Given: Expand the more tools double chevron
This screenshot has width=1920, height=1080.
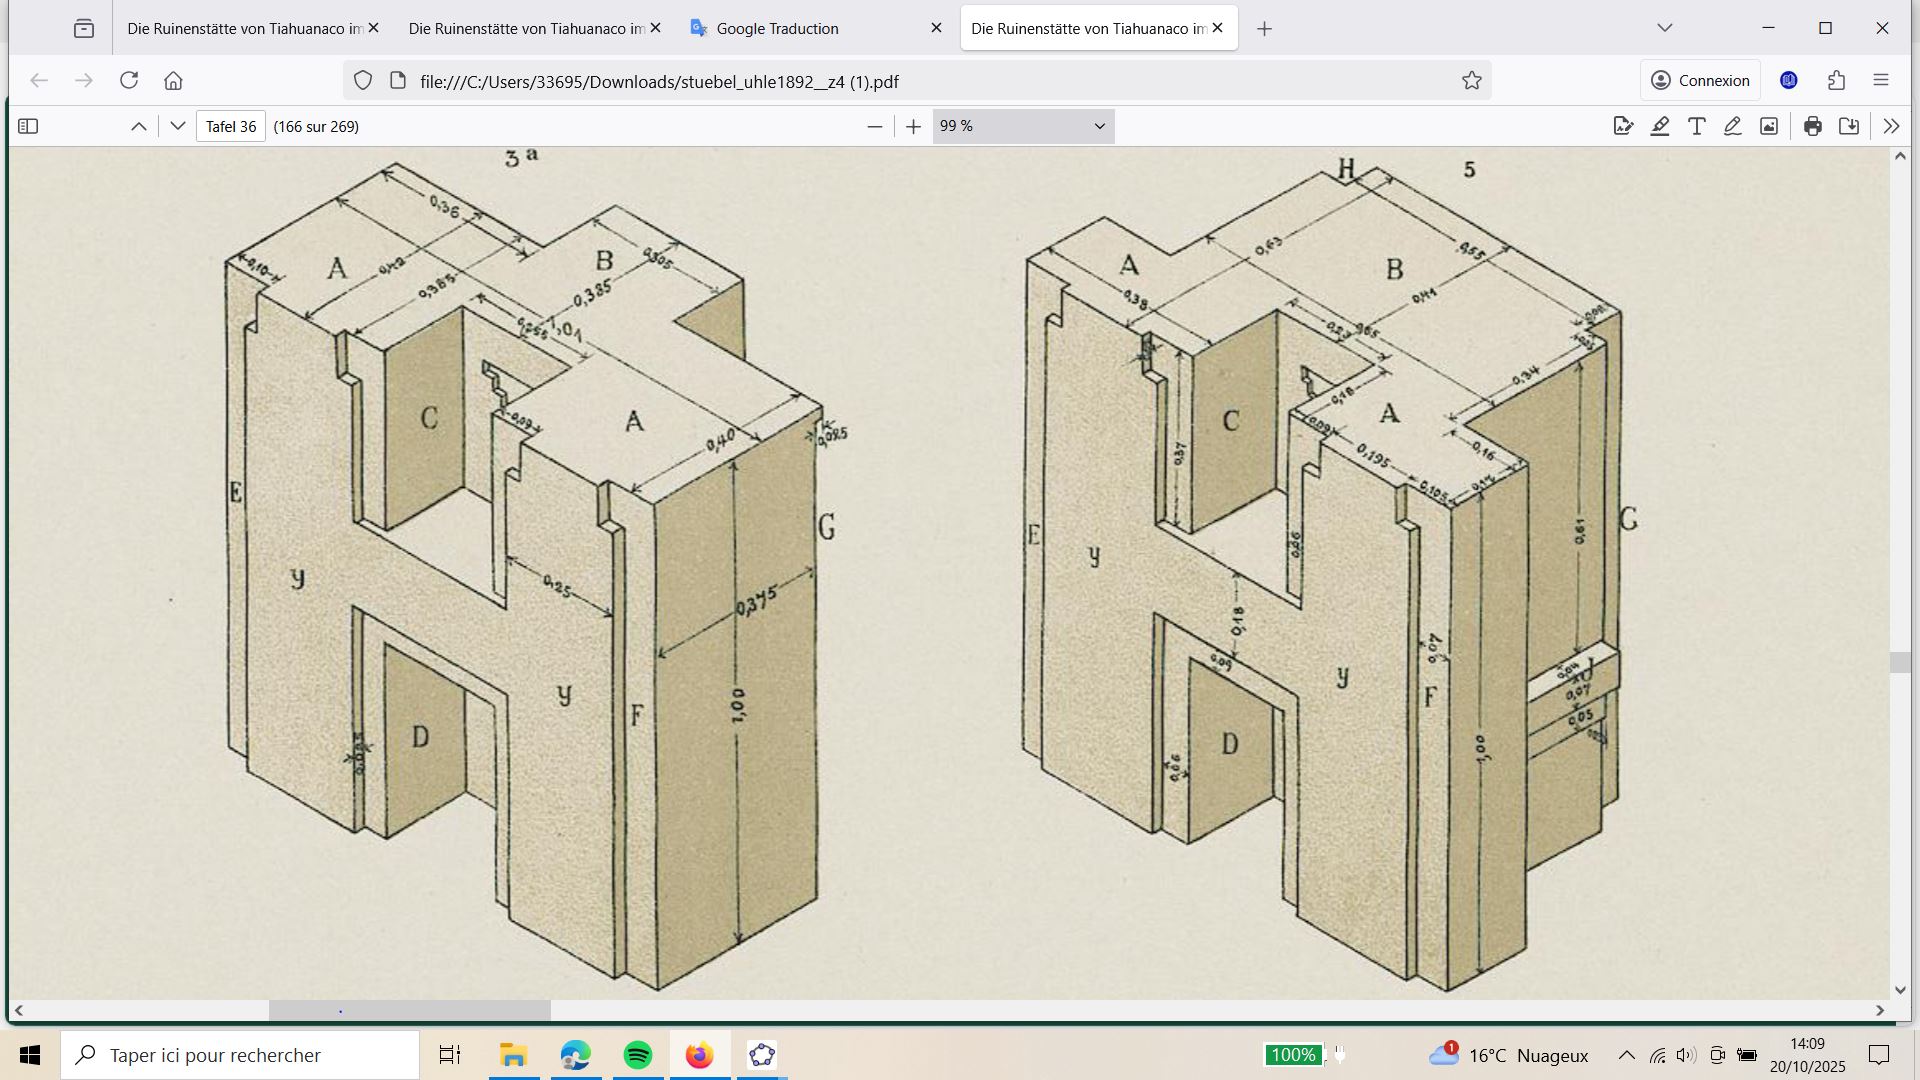Looking at the screenshot, I should pyautogui.click(x=1890, y=126).
